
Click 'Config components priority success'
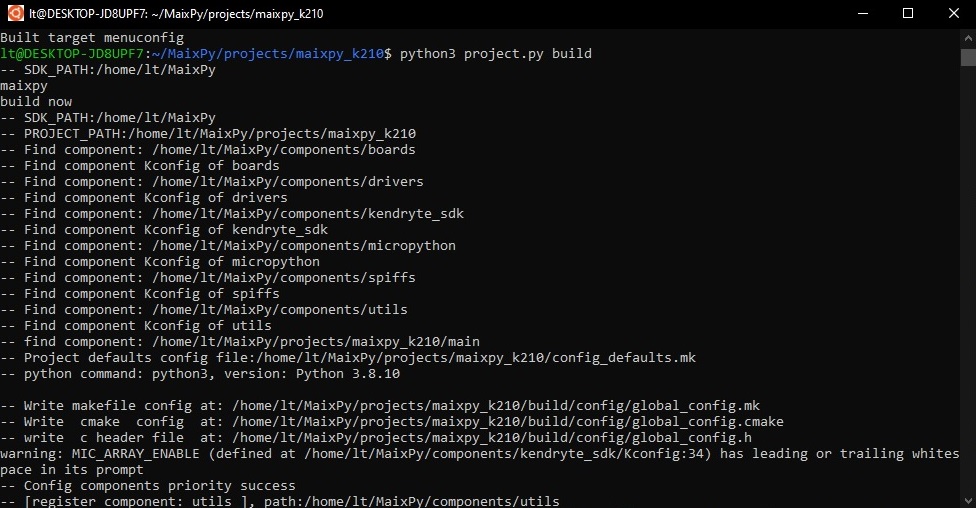click(x=159, y=486)
